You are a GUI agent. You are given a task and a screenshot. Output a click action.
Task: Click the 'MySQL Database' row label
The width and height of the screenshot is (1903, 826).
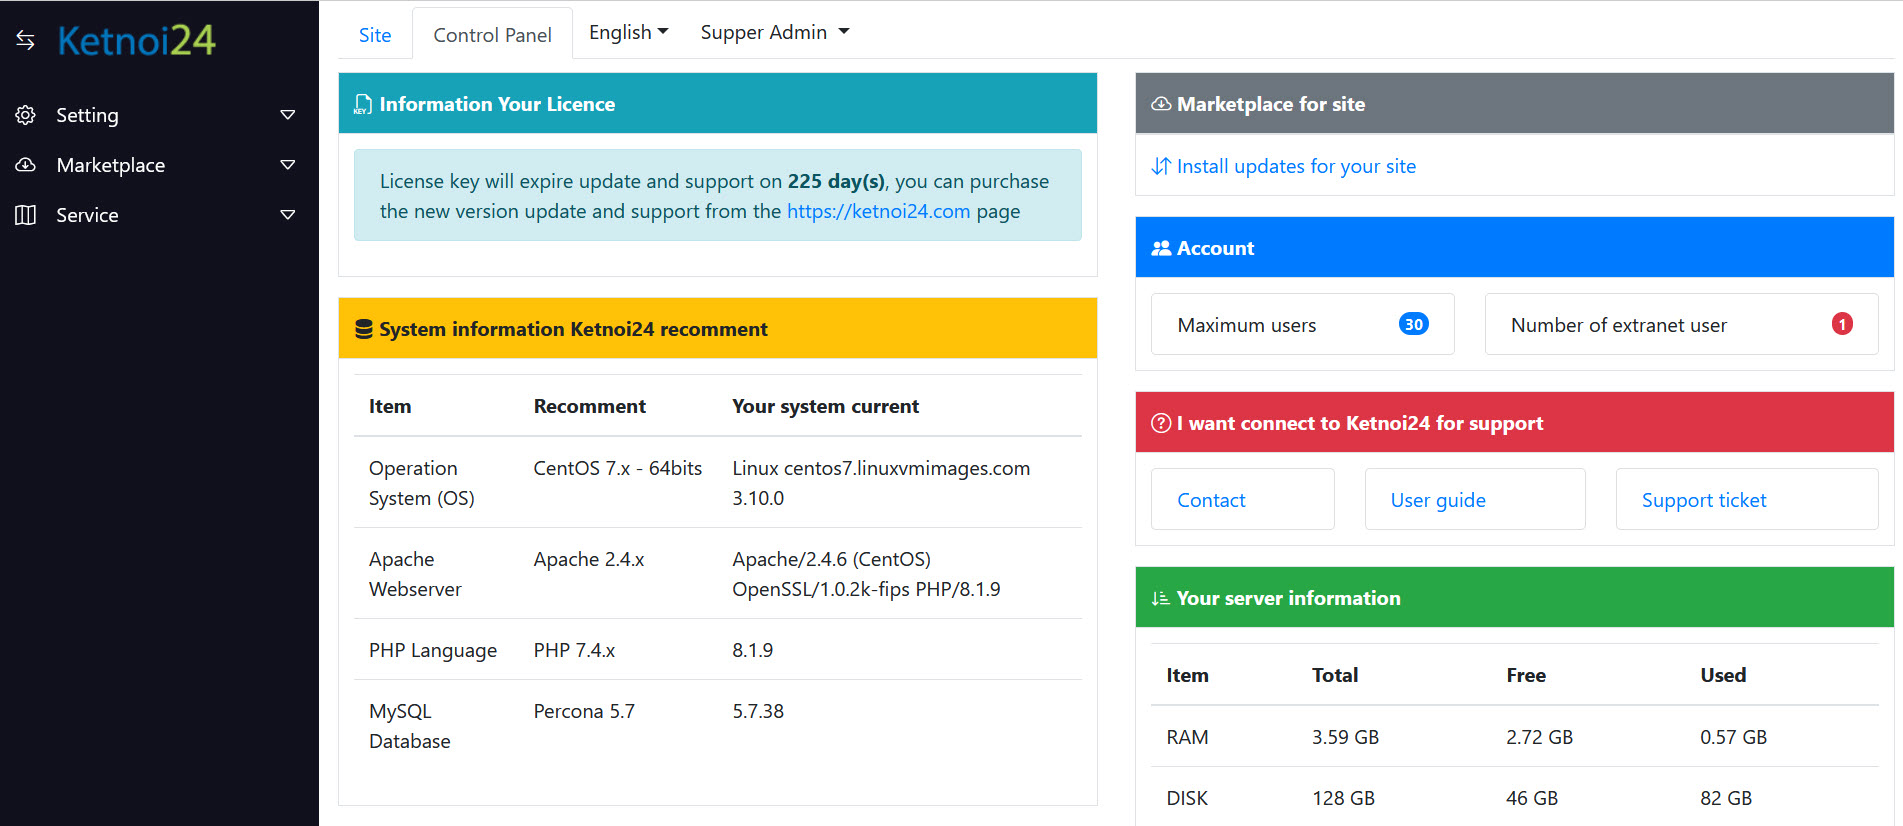pyautogui.click(x=410, y=726)
